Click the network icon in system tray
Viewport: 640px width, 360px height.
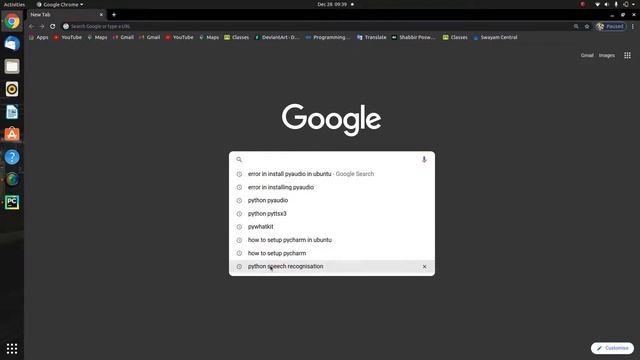point(597,4)
